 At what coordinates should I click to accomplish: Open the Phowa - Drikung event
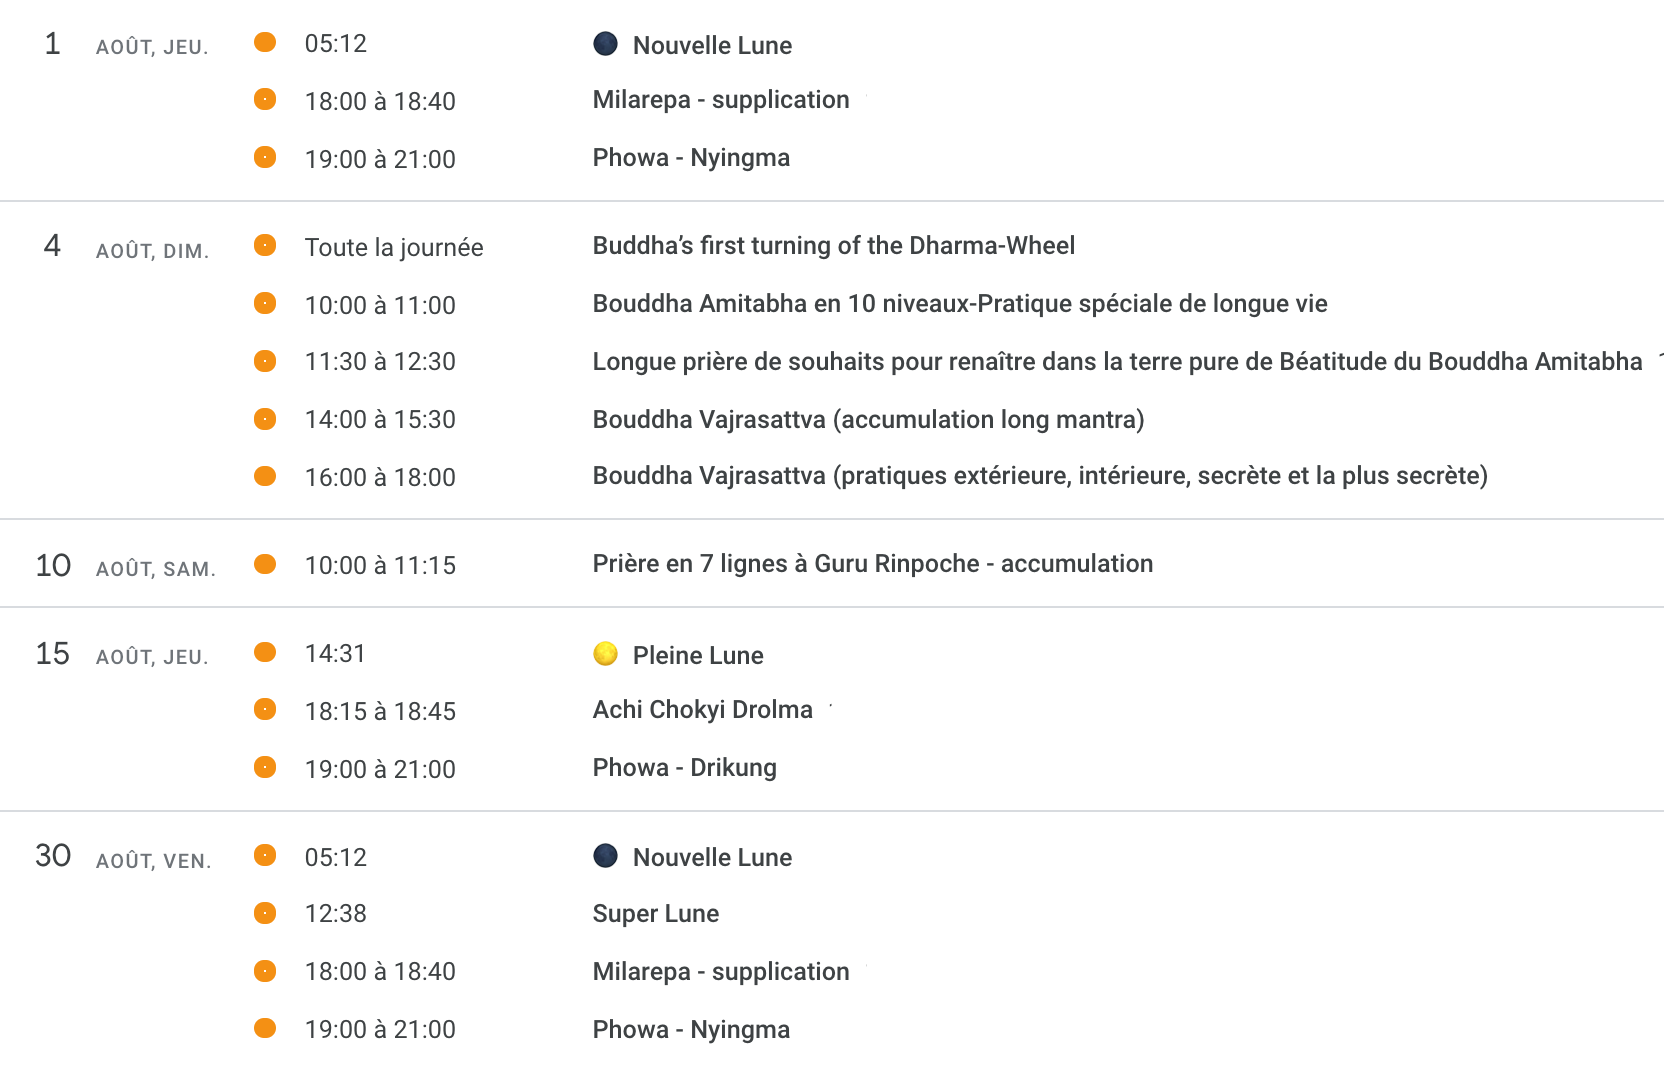[x=684, y=768]
